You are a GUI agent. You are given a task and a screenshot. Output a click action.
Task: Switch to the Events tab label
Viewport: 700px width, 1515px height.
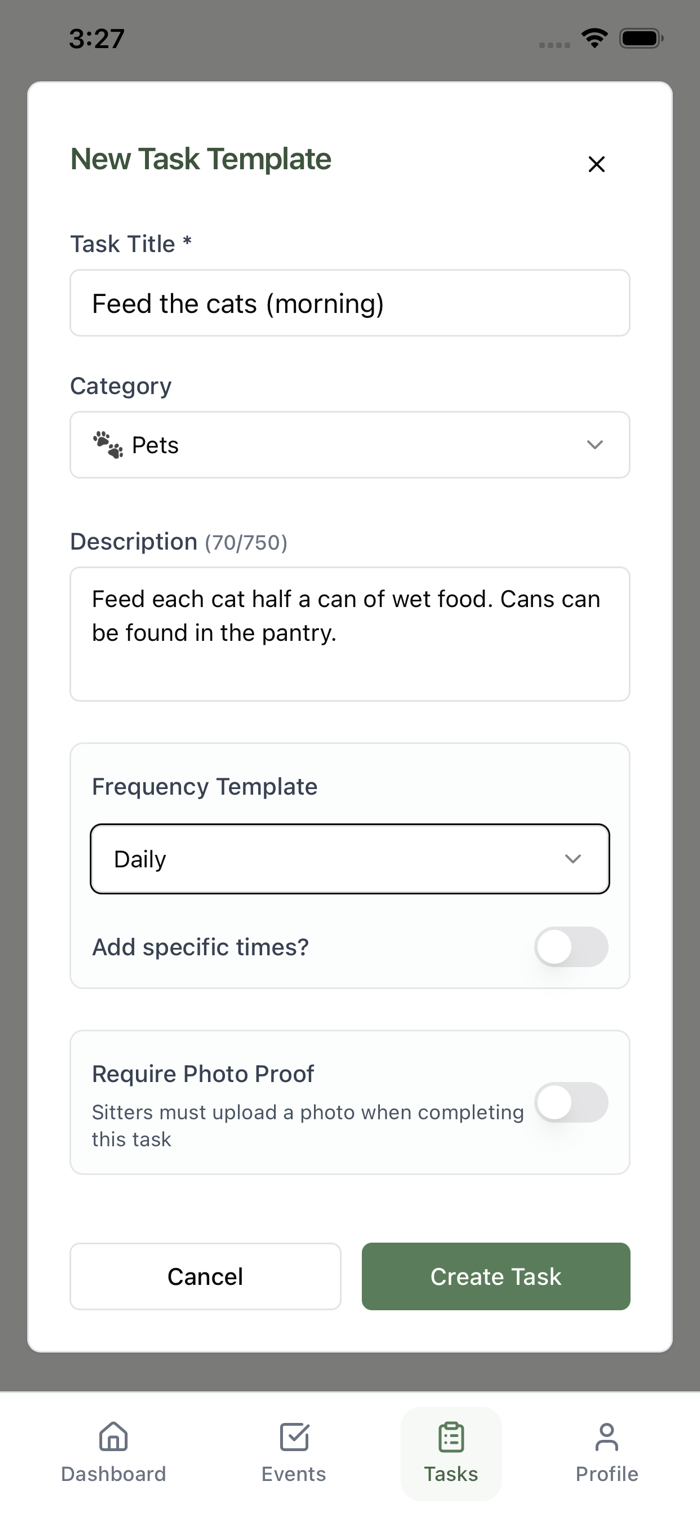pos(294,1474)
